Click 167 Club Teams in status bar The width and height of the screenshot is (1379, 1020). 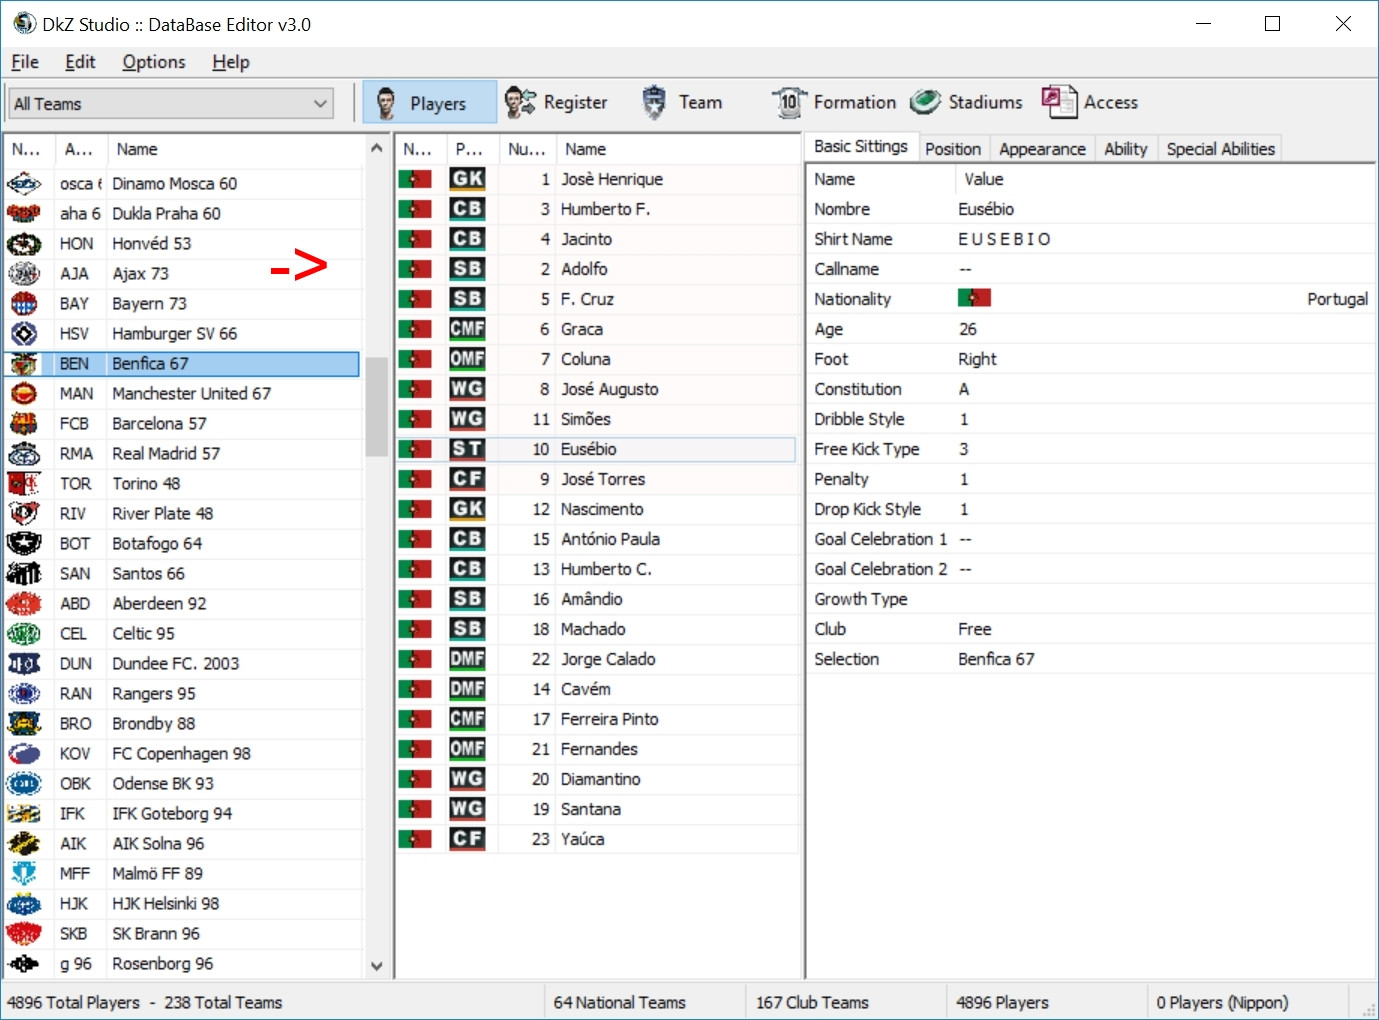[812, 1002]
